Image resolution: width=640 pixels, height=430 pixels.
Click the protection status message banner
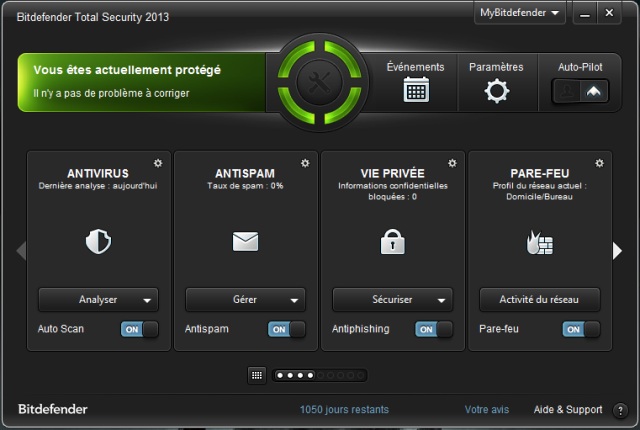click(142, 82)
